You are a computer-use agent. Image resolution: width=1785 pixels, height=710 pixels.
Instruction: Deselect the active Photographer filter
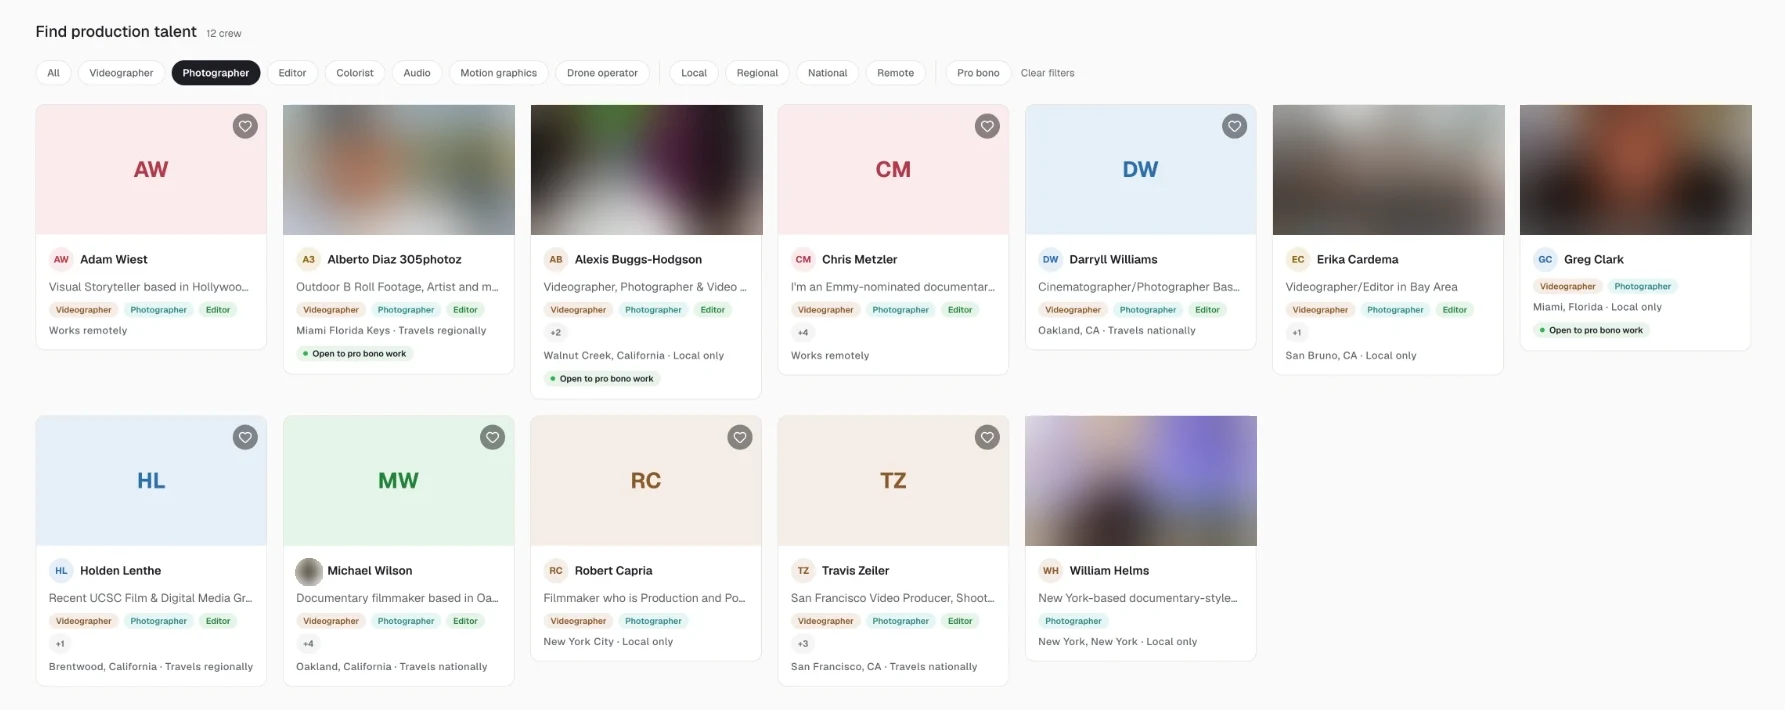pyautogui.click(x=216, y=73)
